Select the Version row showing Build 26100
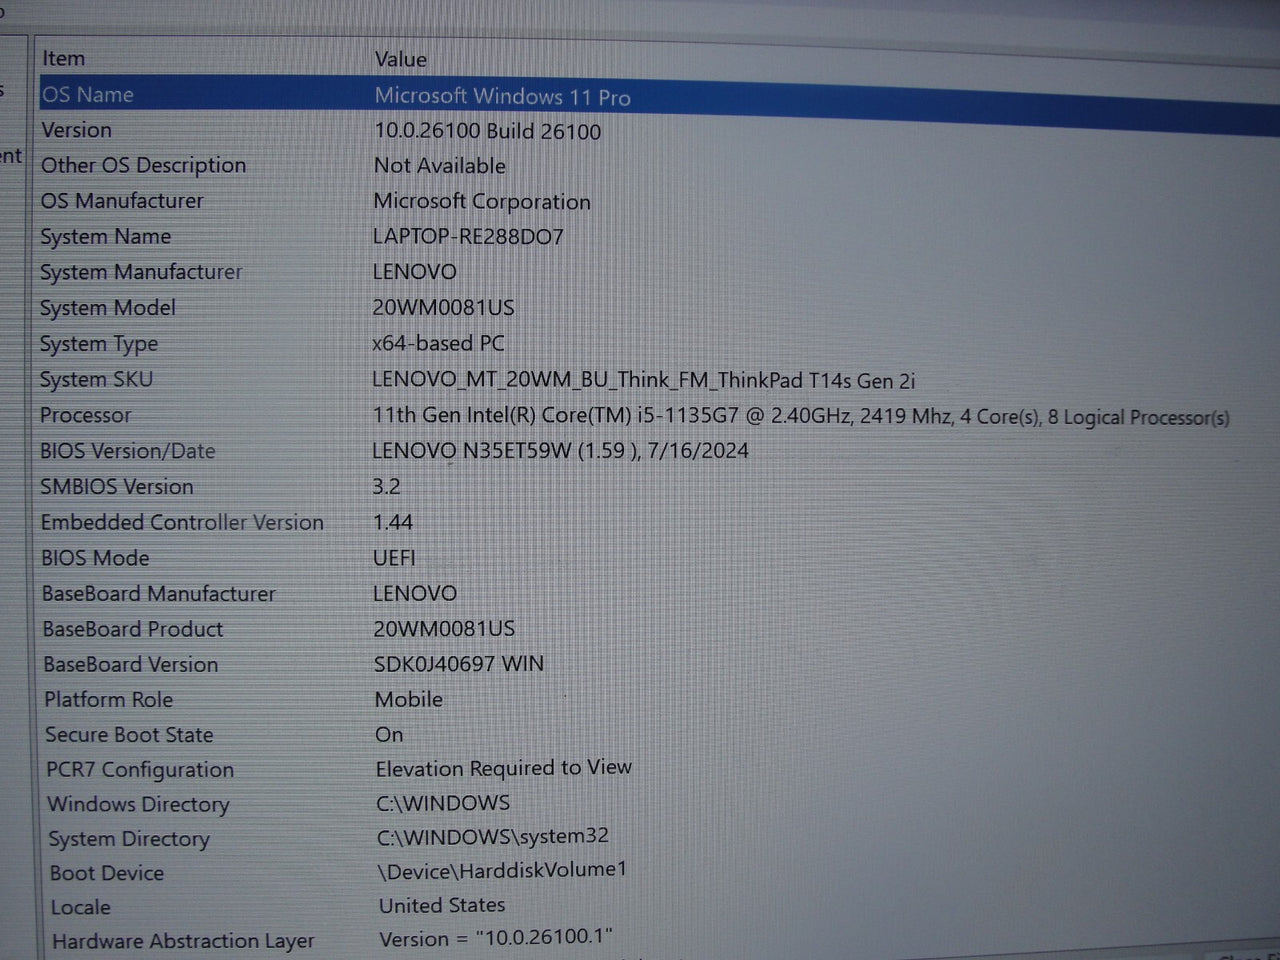Viewport: 1280px width, 960px height. [x=77, y=130]
